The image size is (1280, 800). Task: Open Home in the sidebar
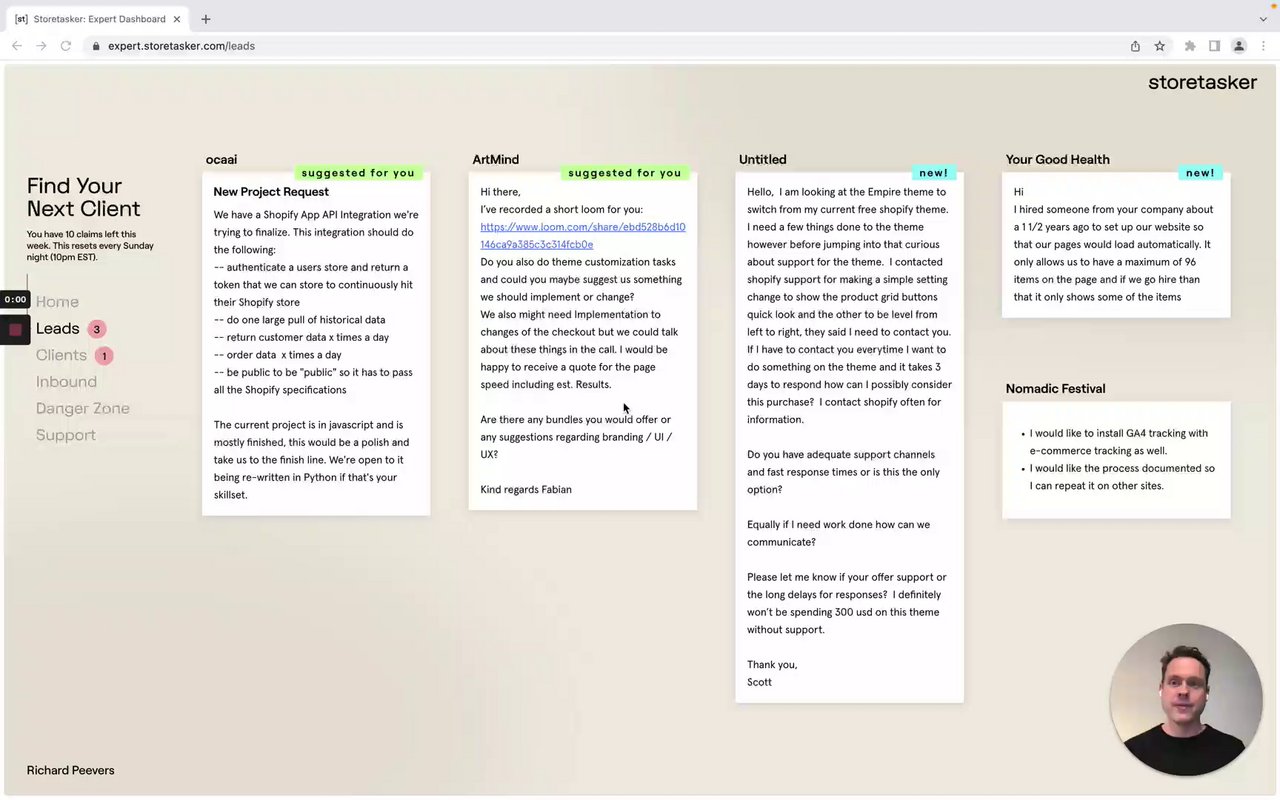pyautogui.click(x=57, y=302)
